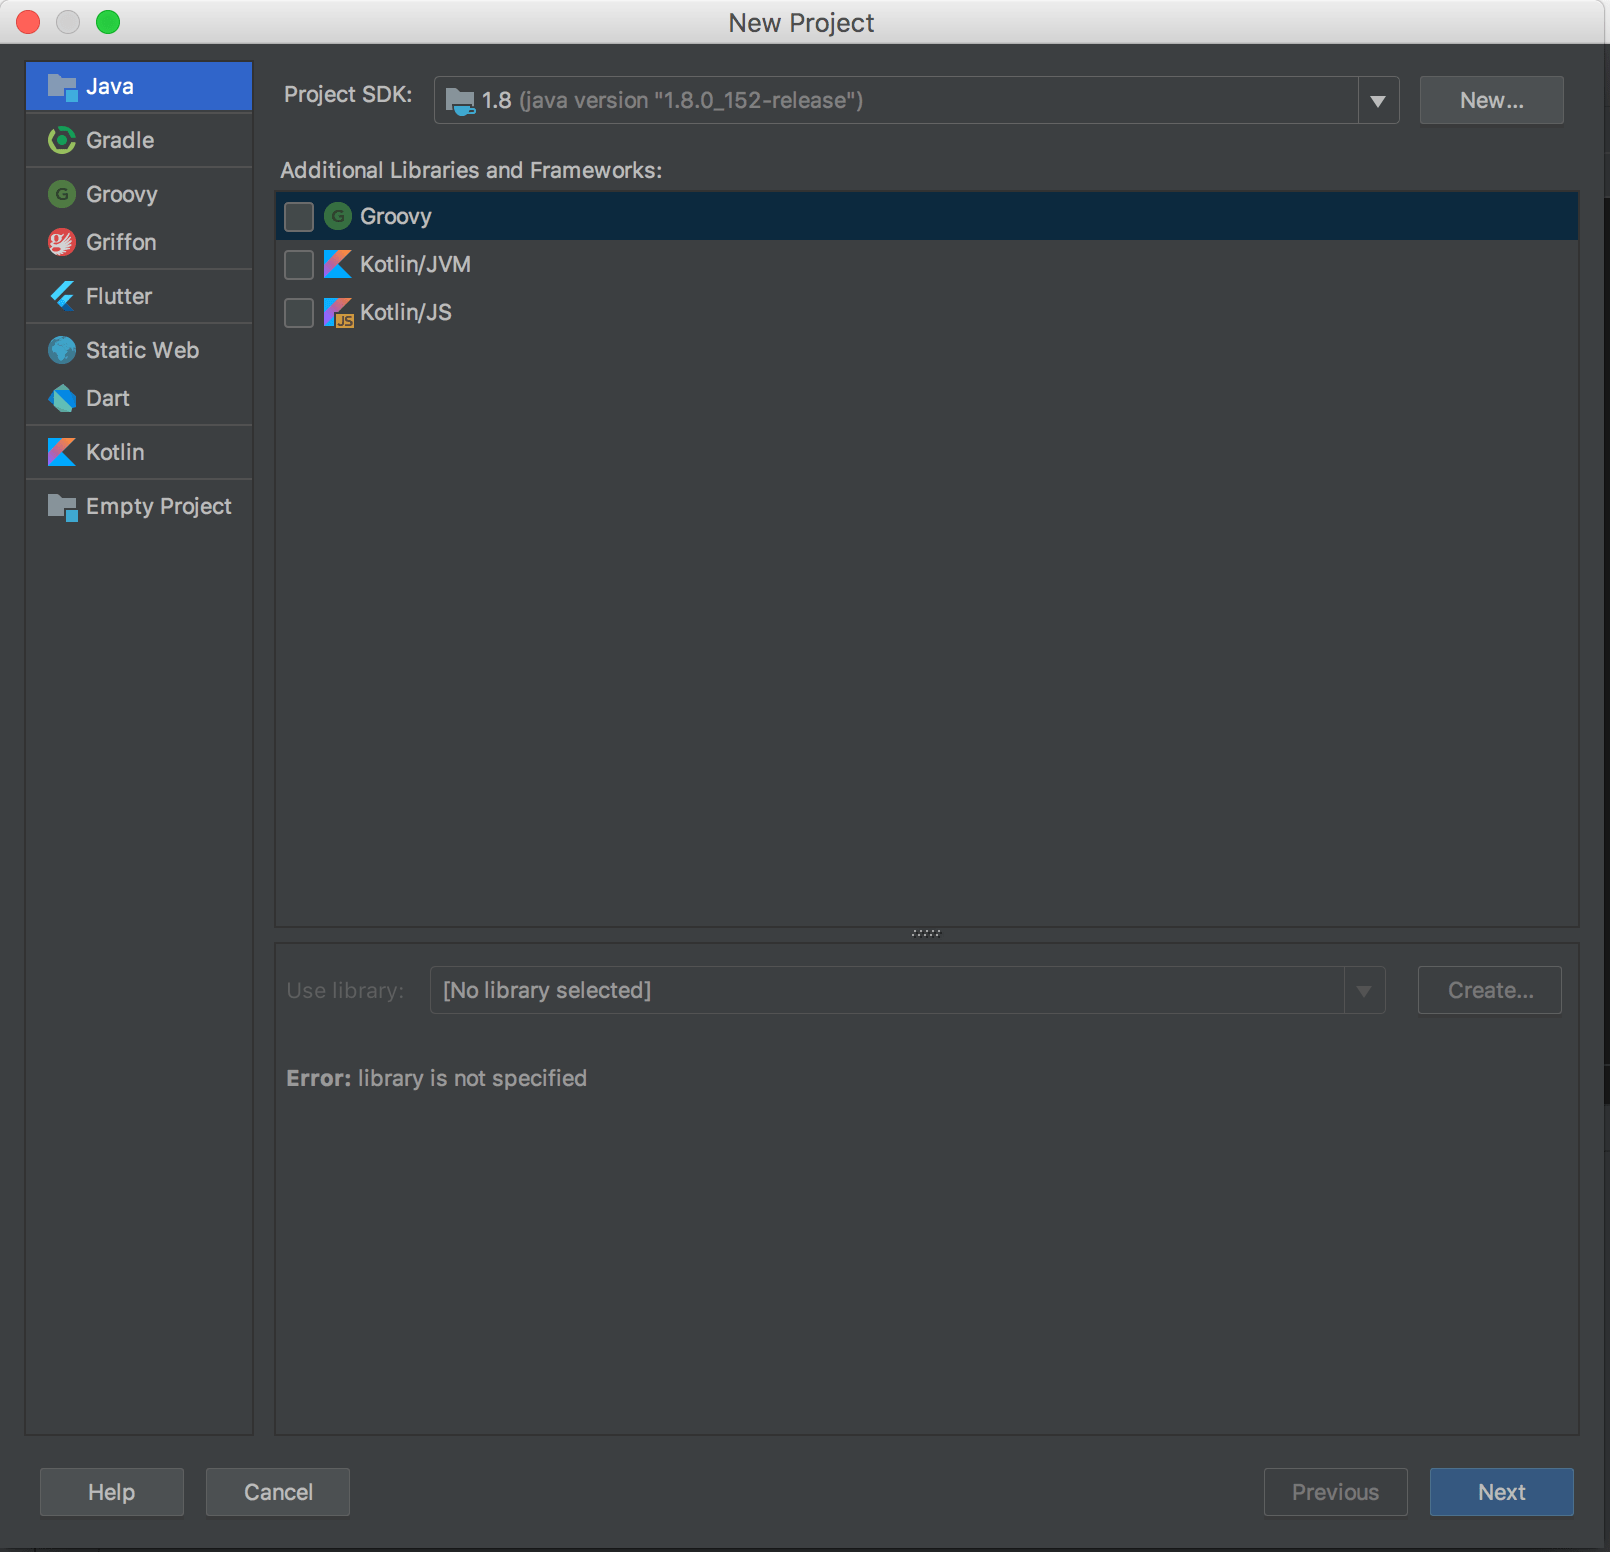
Task: Pick the Groovy icon in the left sidebar
Action: click(62, 194)
